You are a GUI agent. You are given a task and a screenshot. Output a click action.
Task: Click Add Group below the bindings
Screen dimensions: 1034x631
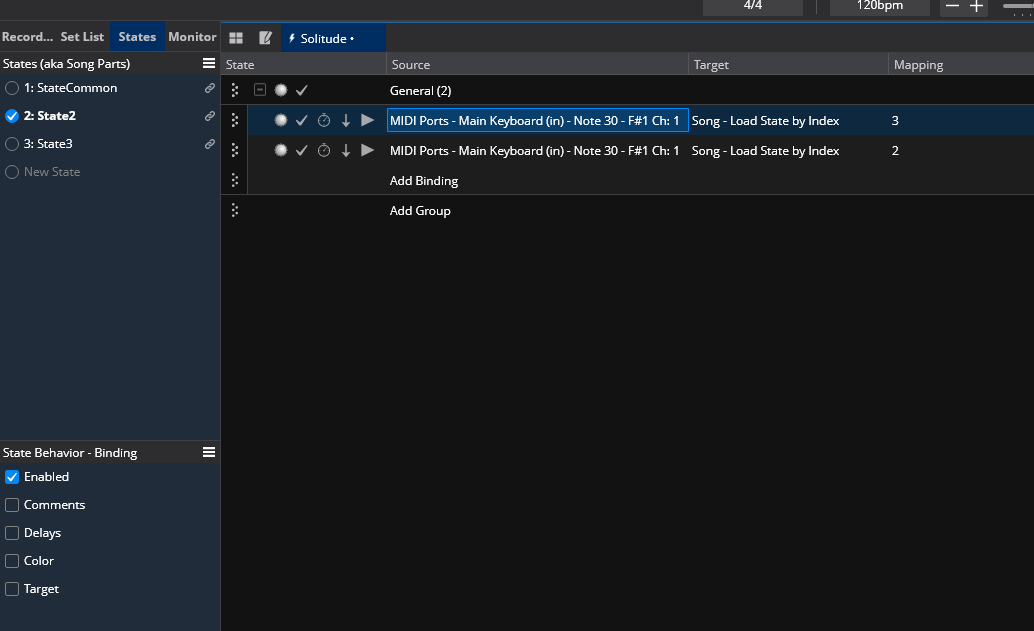[x=420, y=211]
